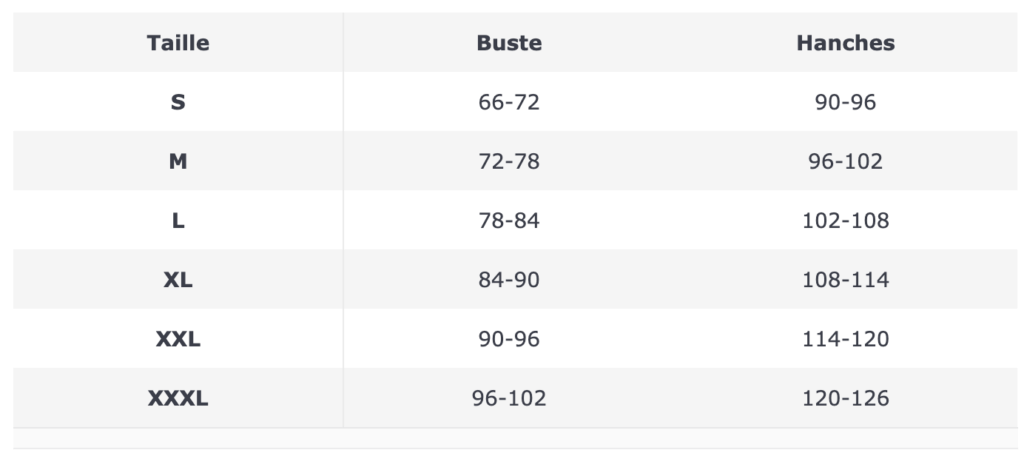Select the M size label
The width and height of the screenshot is (1024, 450).
(178, 161)
